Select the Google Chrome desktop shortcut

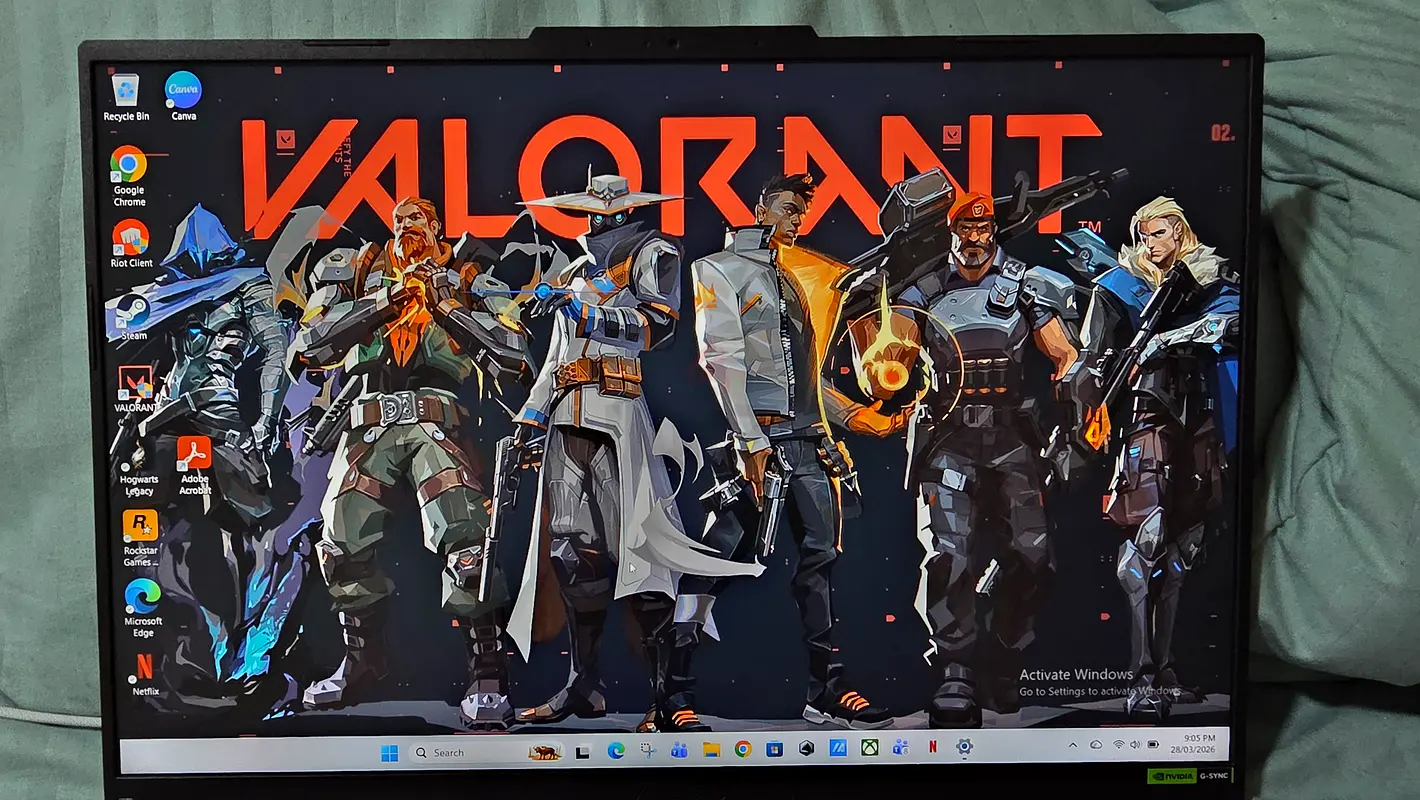point(128,166)
